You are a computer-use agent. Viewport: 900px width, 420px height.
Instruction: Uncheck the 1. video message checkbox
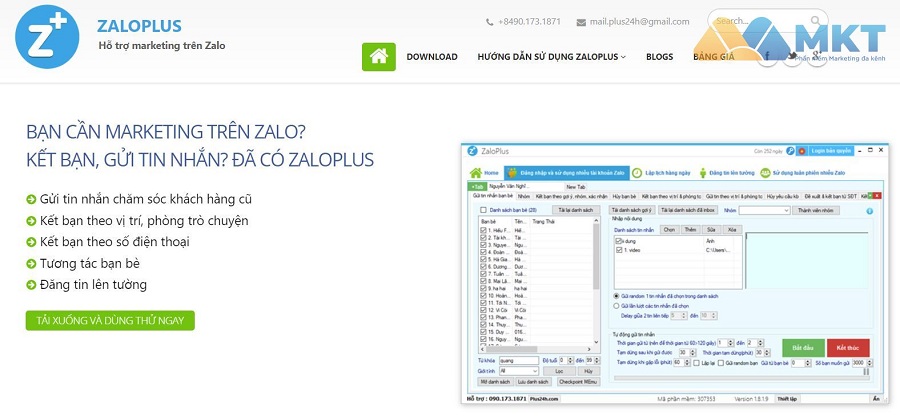pos(619,250)
